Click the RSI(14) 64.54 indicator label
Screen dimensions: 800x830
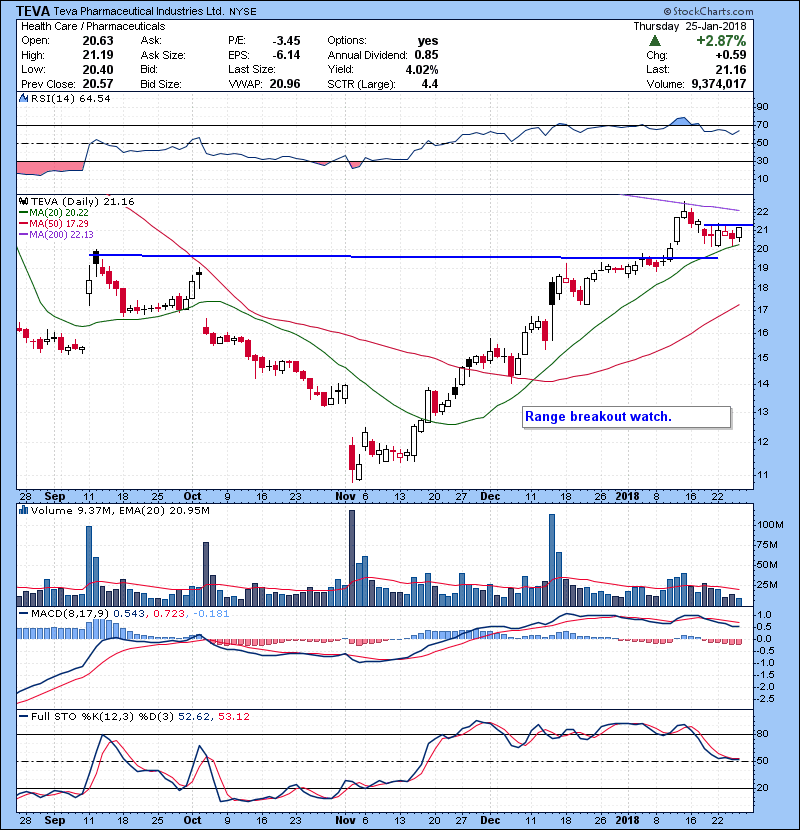click(71, 98)
